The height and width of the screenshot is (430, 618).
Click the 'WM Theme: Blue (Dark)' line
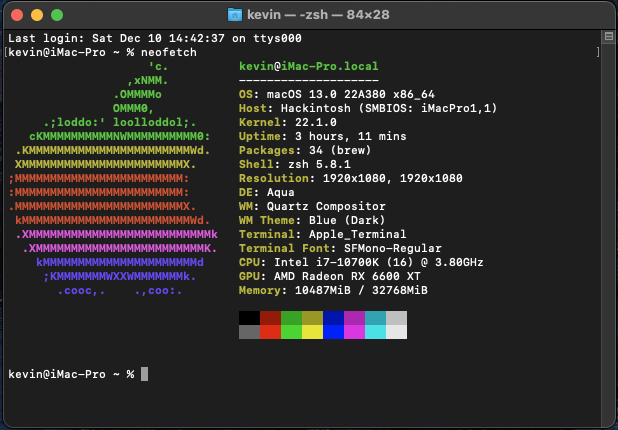pyautogui.click(x=312, y=220)
